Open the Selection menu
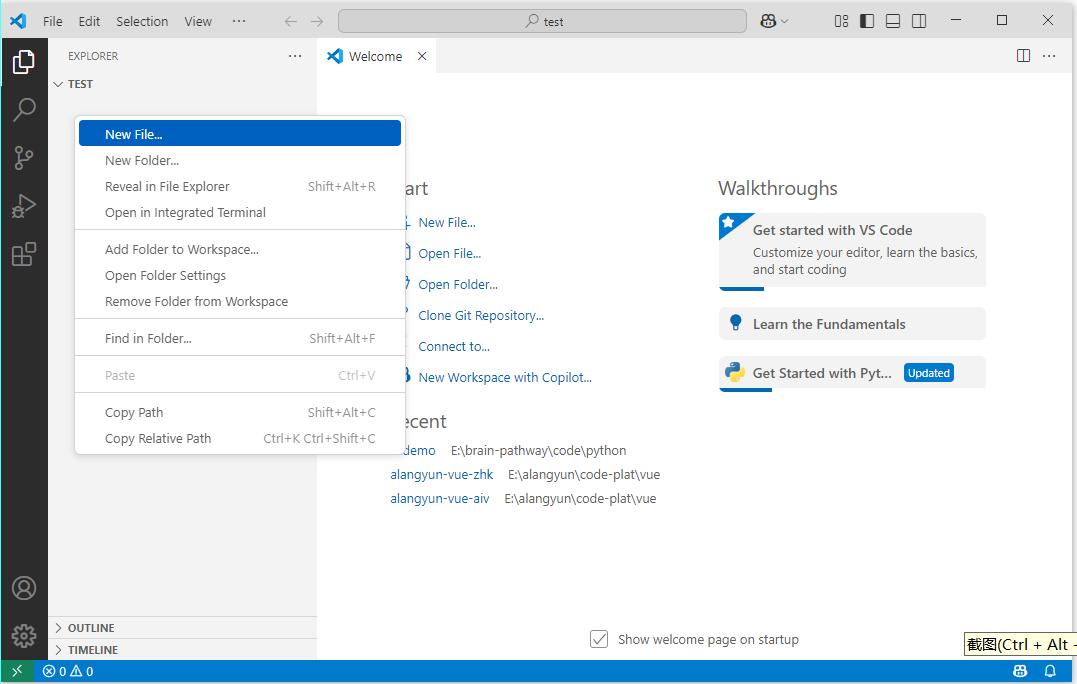Image resolution: width=1077 pixels, height=684 pixels. pyautogui.click(x=142, y=21)
